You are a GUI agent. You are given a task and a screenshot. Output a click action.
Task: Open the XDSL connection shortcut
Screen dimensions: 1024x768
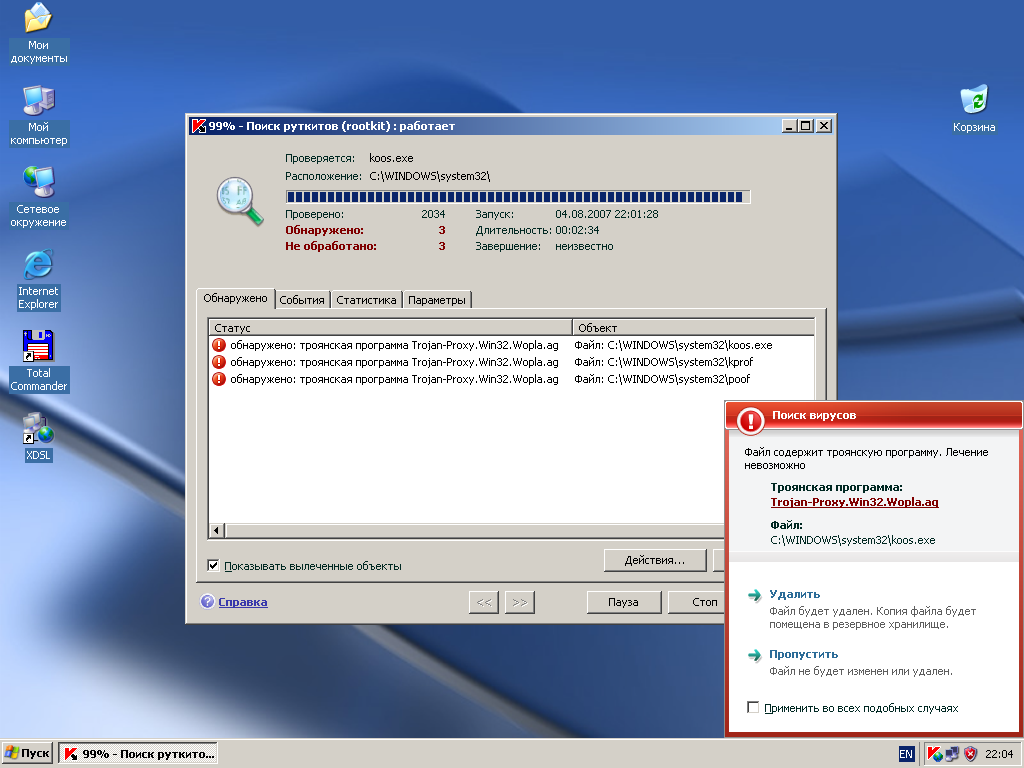click(38, 436)
